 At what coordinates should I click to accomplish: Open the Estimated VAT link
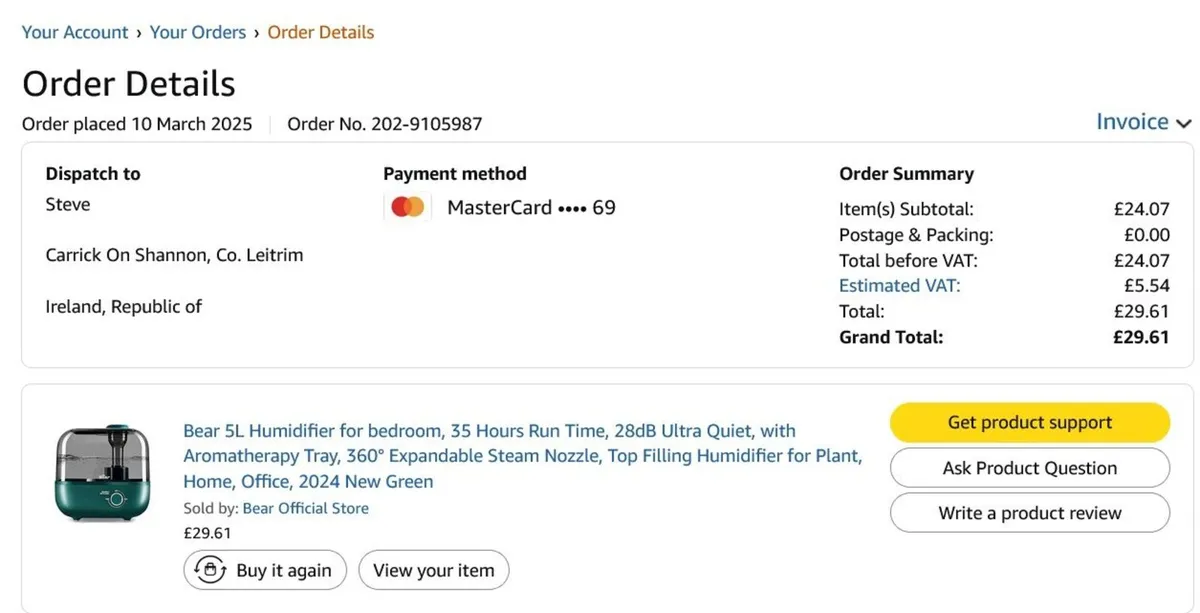coord(899,286)
